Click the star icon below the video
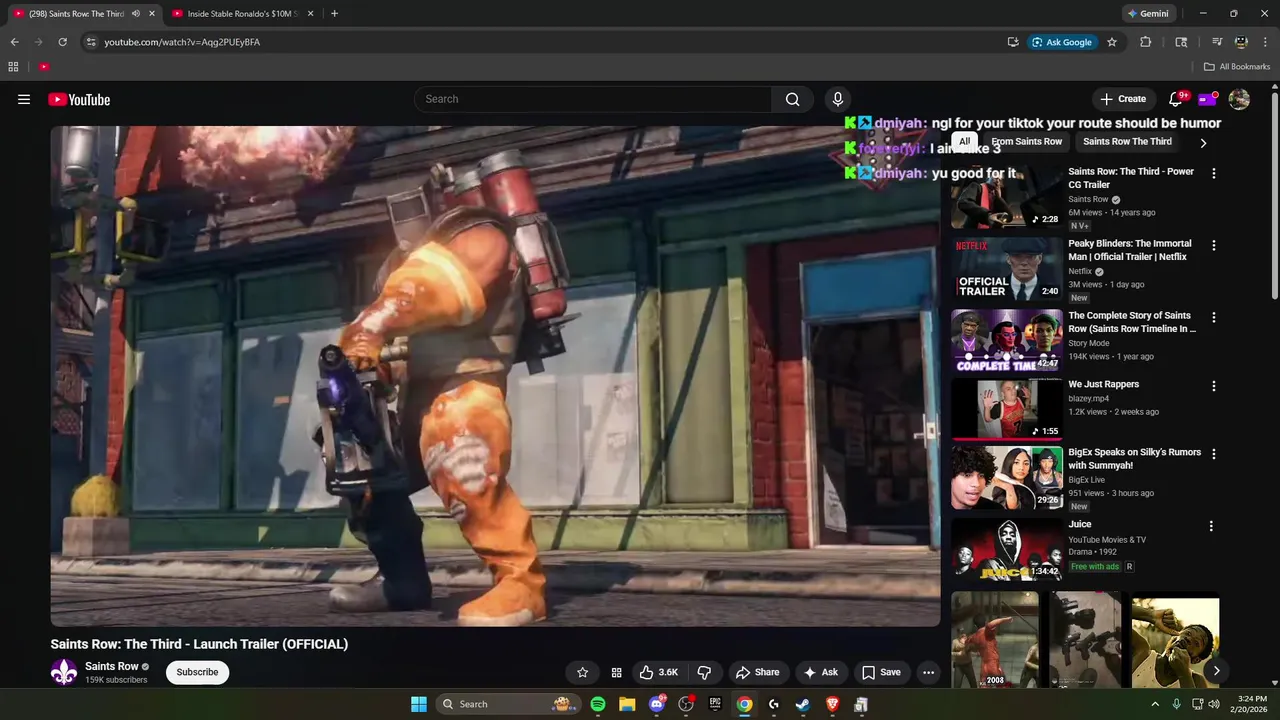1280x720 pixels. tap(583, 672)
